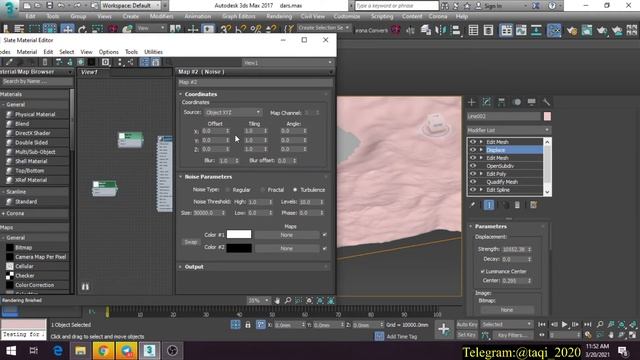This screenshot has height=360, width=640.
Task: Click the Pin Stack icon
Action: click(473, 205)
